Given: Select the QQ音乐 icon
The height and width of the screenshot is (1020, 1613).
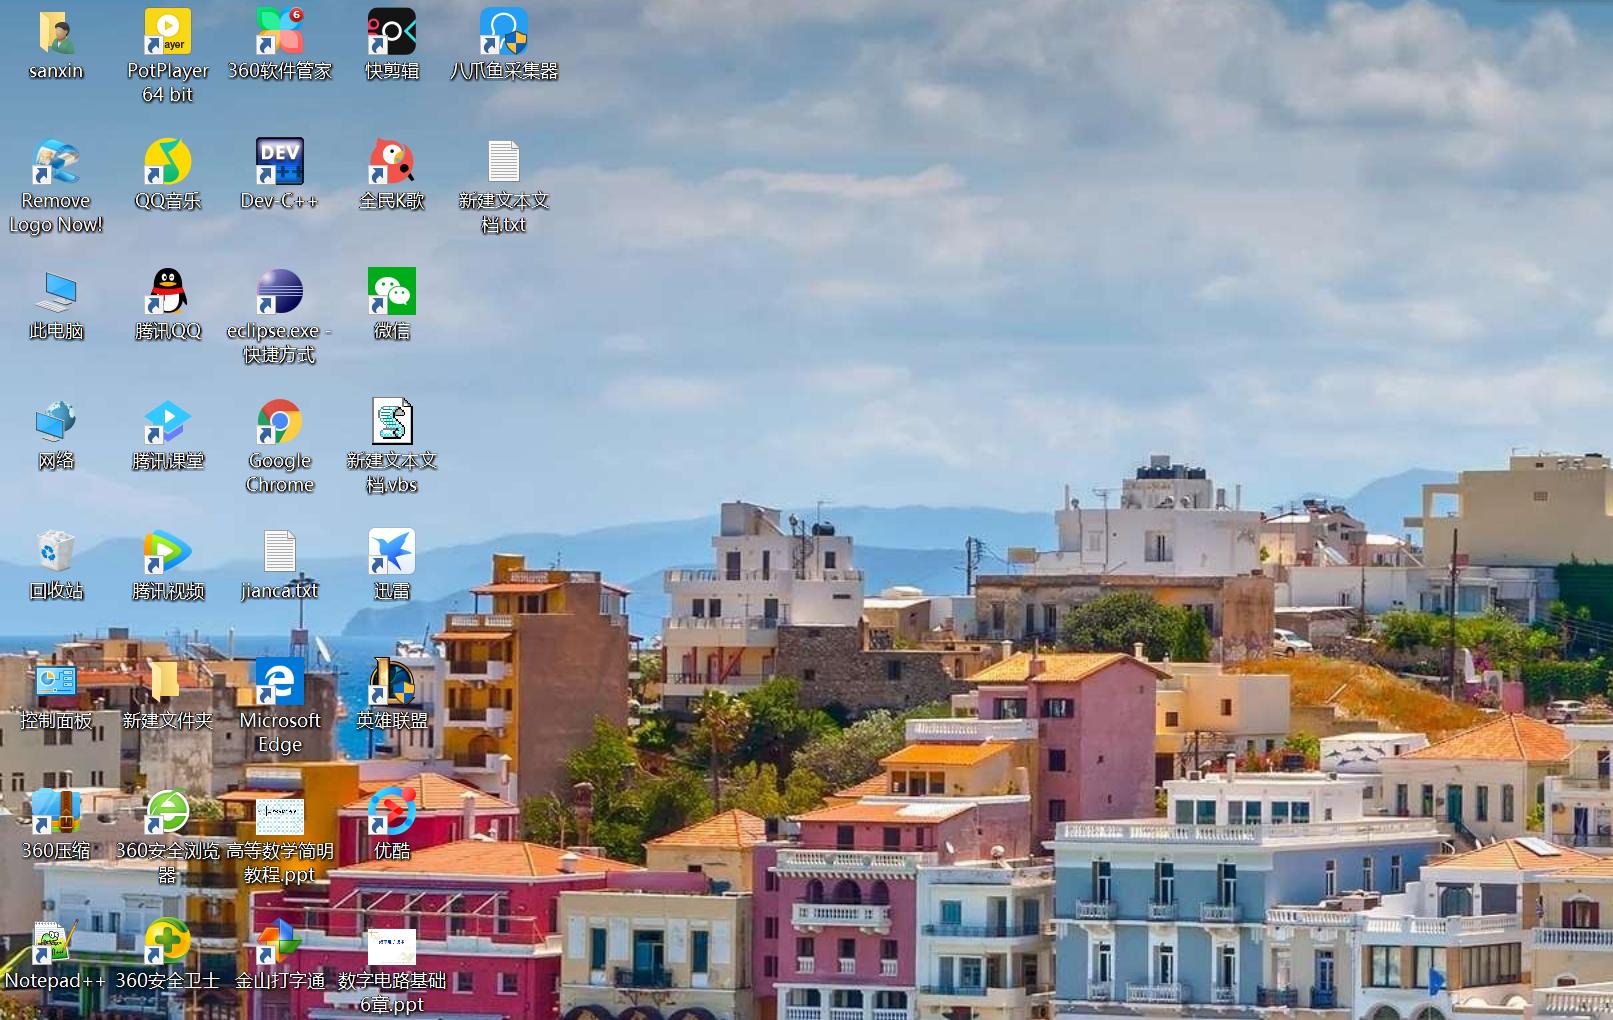Looking at the screenshot, I should click(168, 163).
